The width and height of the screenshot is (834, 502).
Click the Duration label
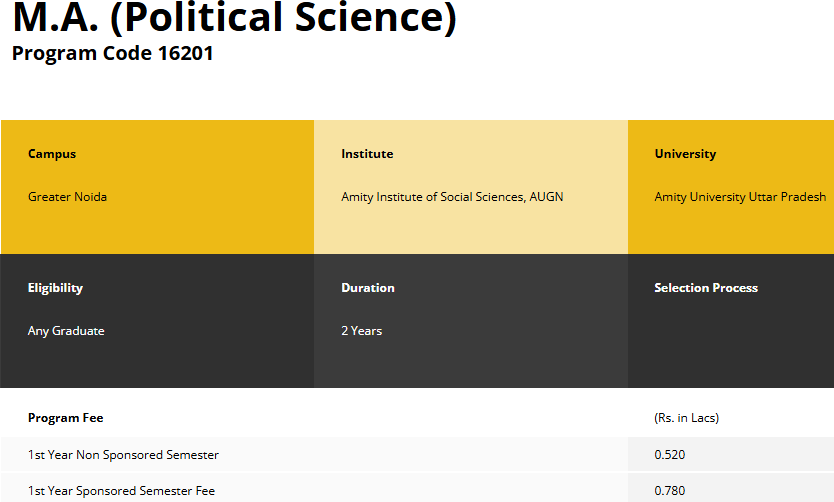(368, 288)
